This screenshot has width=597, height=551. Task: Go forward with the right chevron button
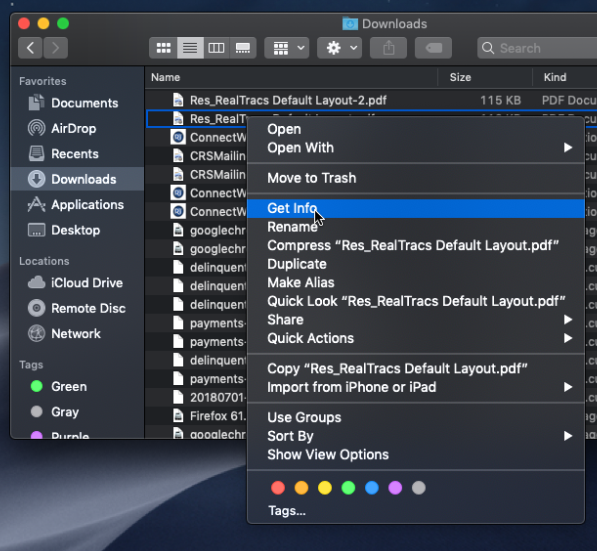click(x=56, y=48)
